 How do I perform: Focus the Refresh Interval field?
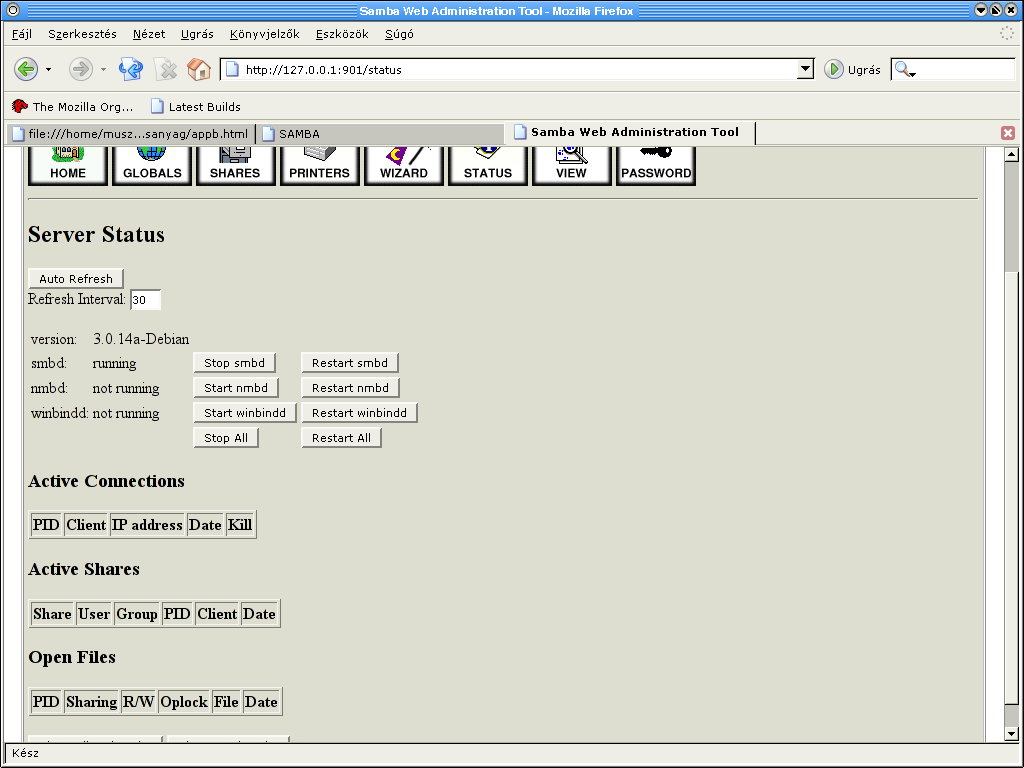(x=146, y=300)
